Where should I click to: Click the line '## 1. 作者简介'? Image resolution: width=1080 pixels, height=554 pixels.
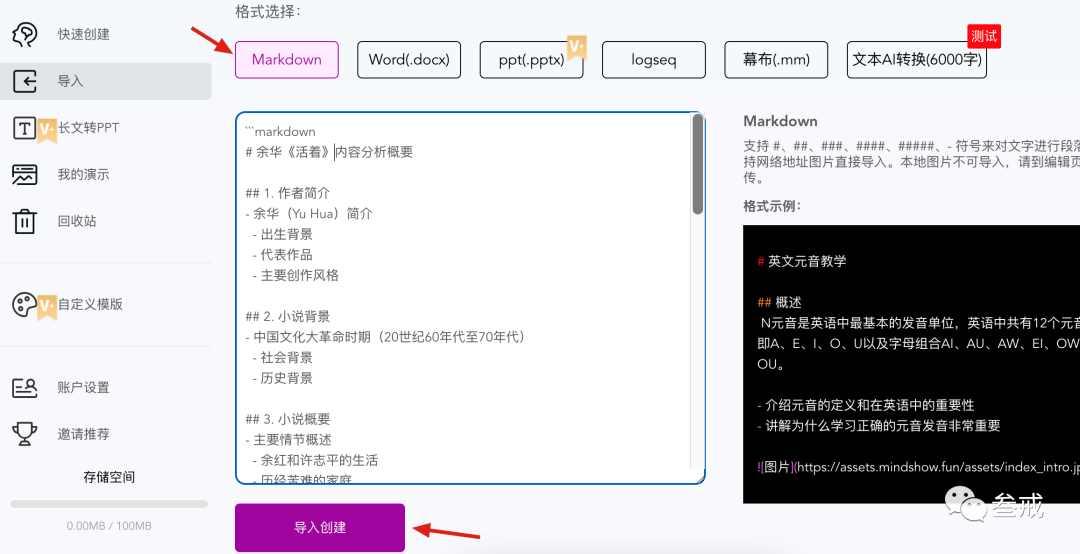pyautogui.click(x=287, y=193)
